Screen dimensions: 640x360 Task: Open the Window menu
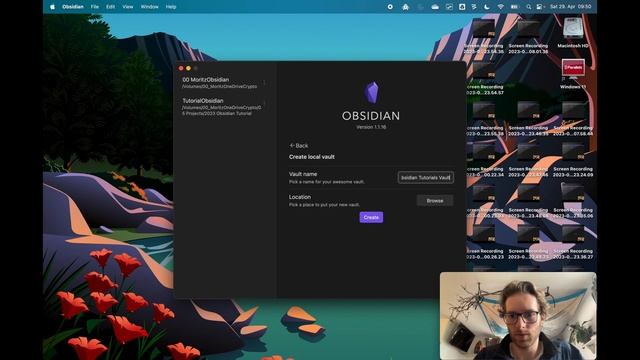click(x=149, y=7)
